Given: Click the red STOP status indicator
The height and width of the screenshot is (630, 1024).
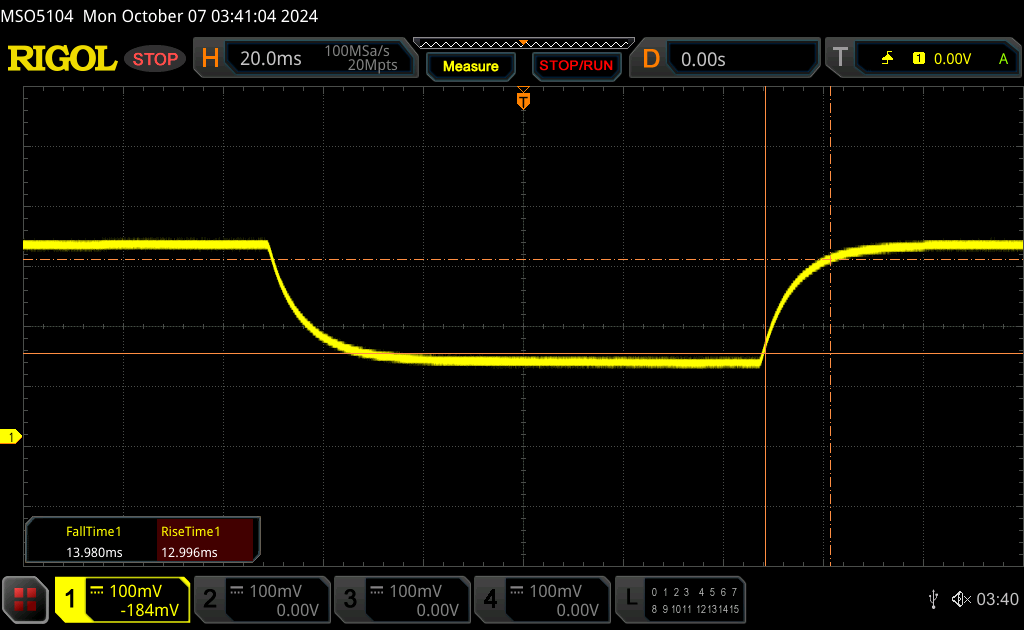Looking at the screenshot, I should point(156,59).
